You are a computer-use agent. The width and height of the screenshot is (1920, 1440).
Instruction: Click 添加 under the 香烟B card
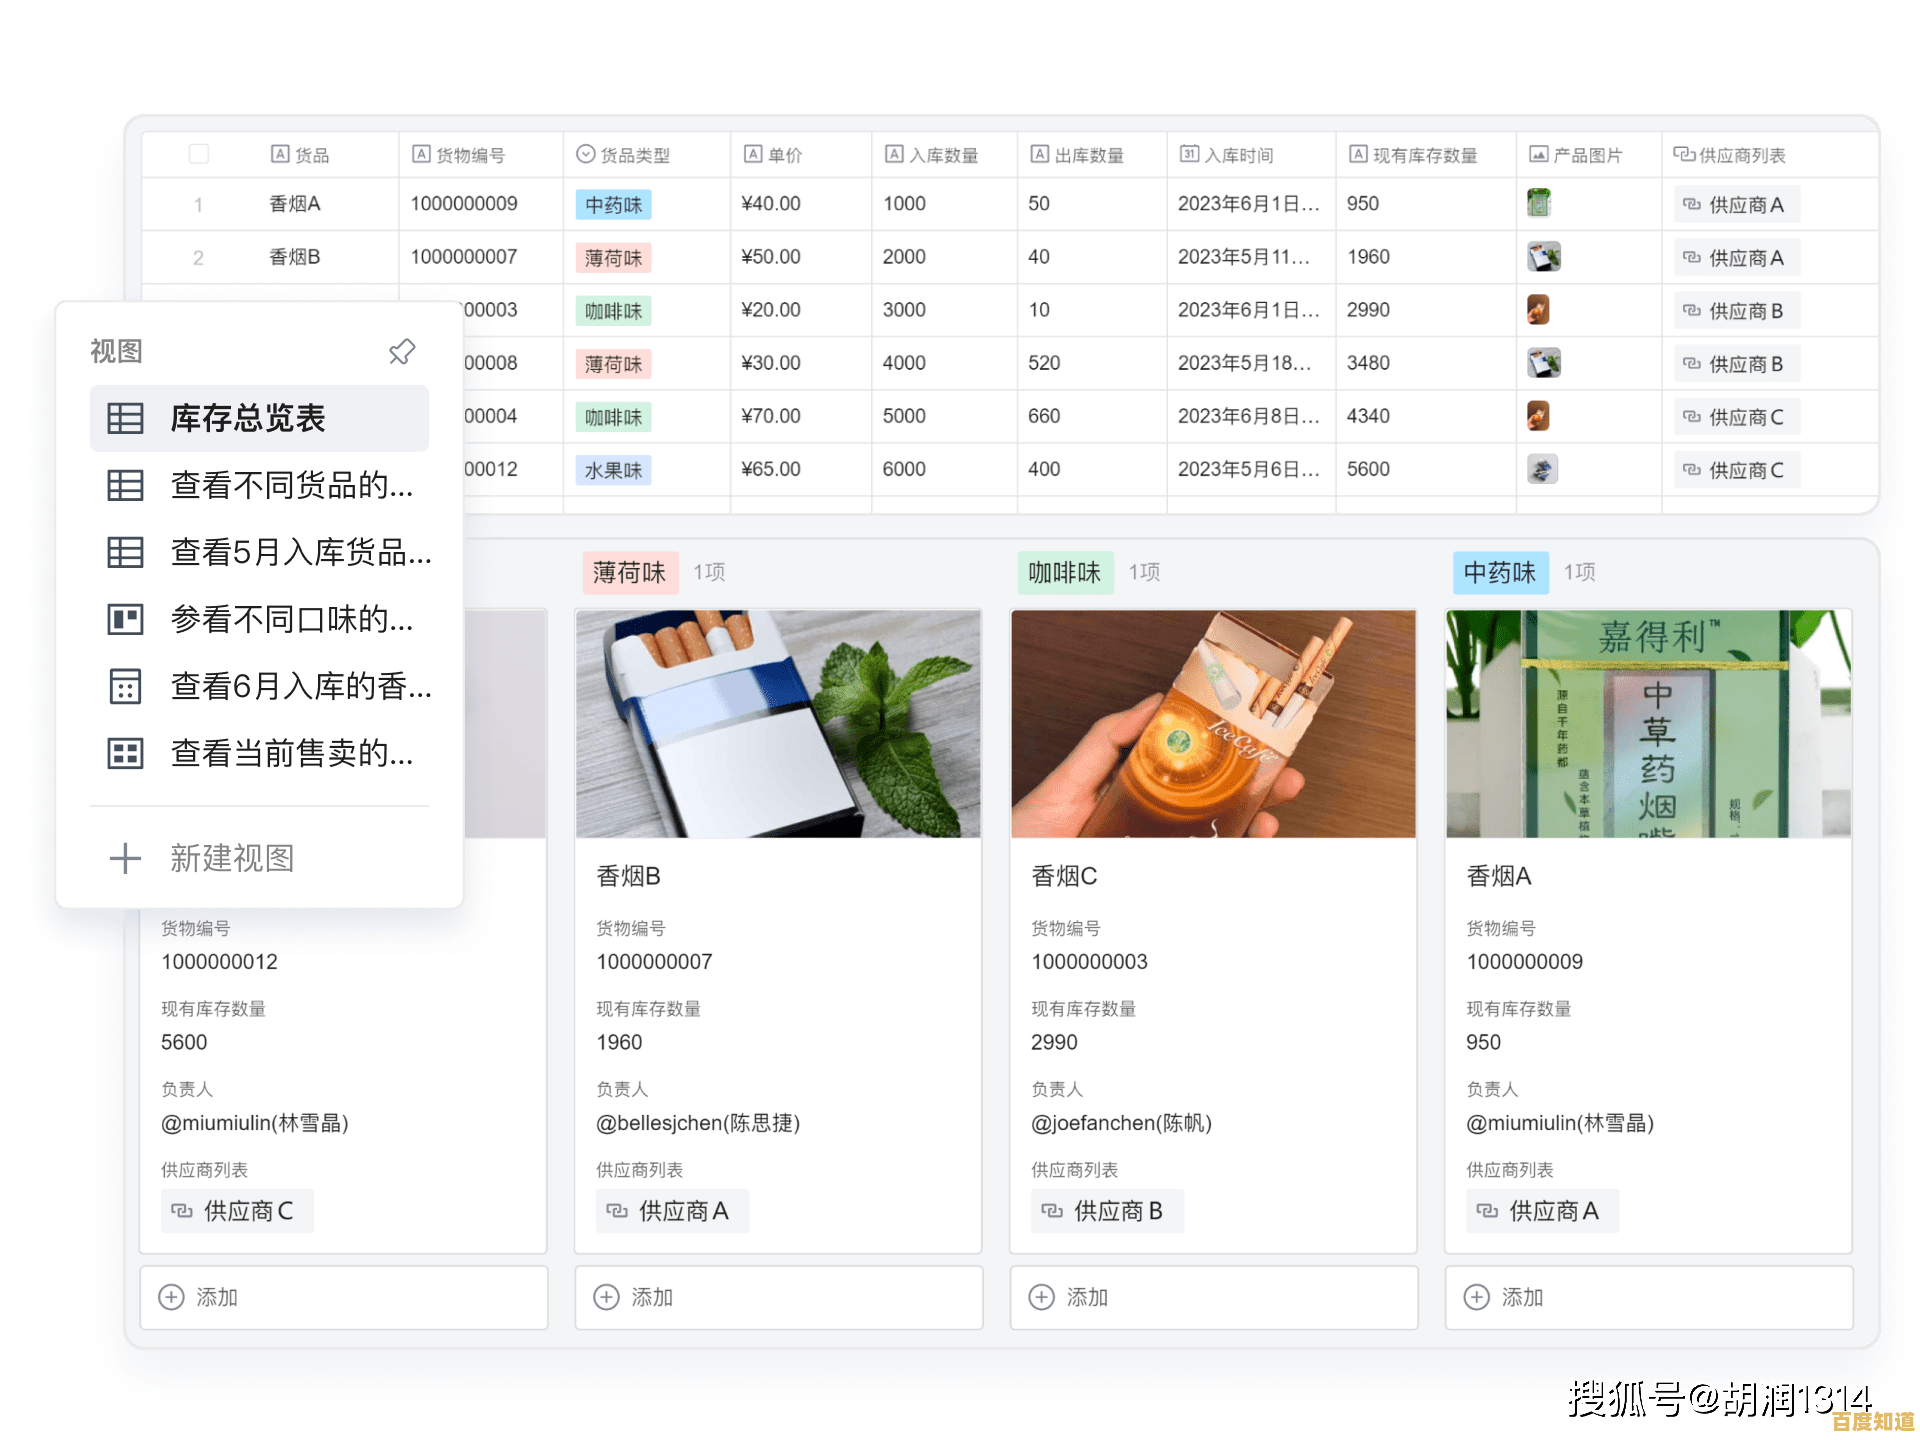click(x=652, y=1297)
